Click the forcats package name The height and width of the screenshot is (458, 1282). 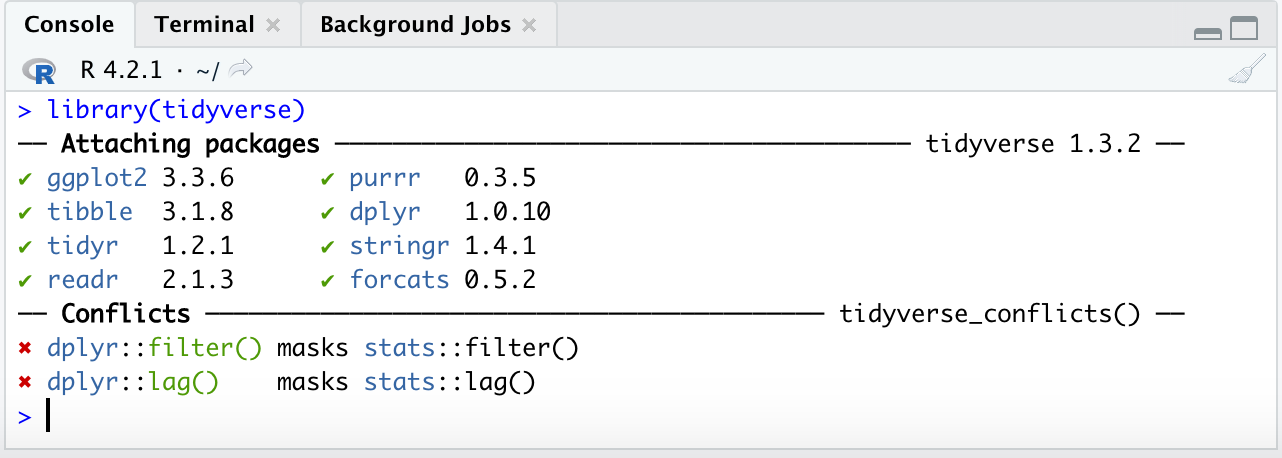(x=399, y=280)
